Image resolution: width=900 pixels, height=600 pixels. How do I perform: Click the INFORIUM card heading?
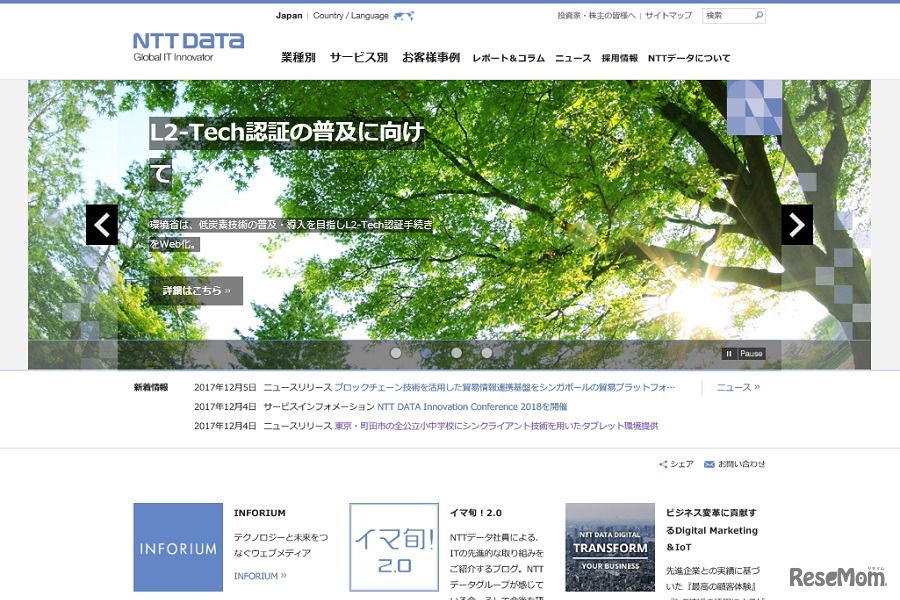click(259, 513)
